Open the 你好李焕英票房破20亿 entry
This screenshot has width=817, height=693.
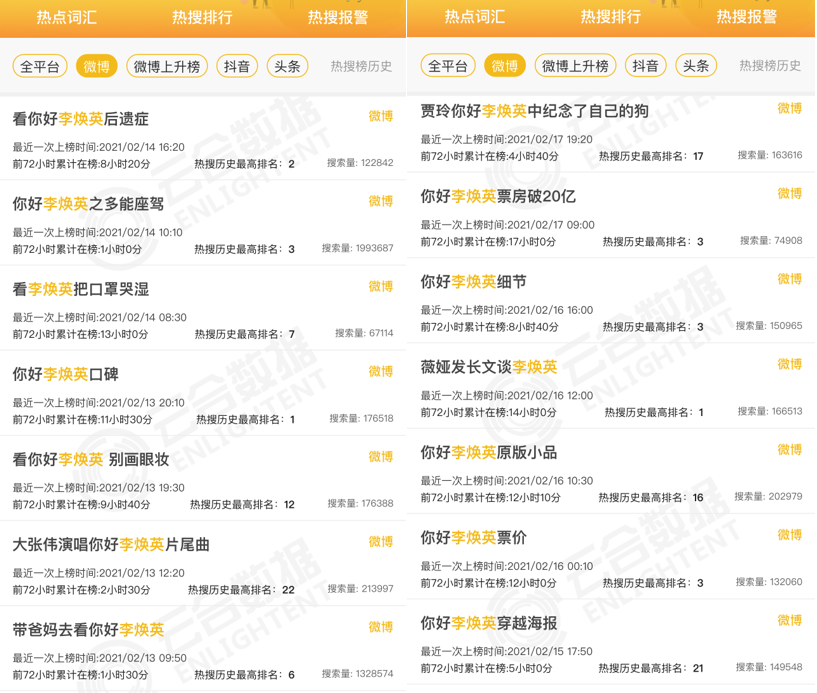[x=611, y=216]
